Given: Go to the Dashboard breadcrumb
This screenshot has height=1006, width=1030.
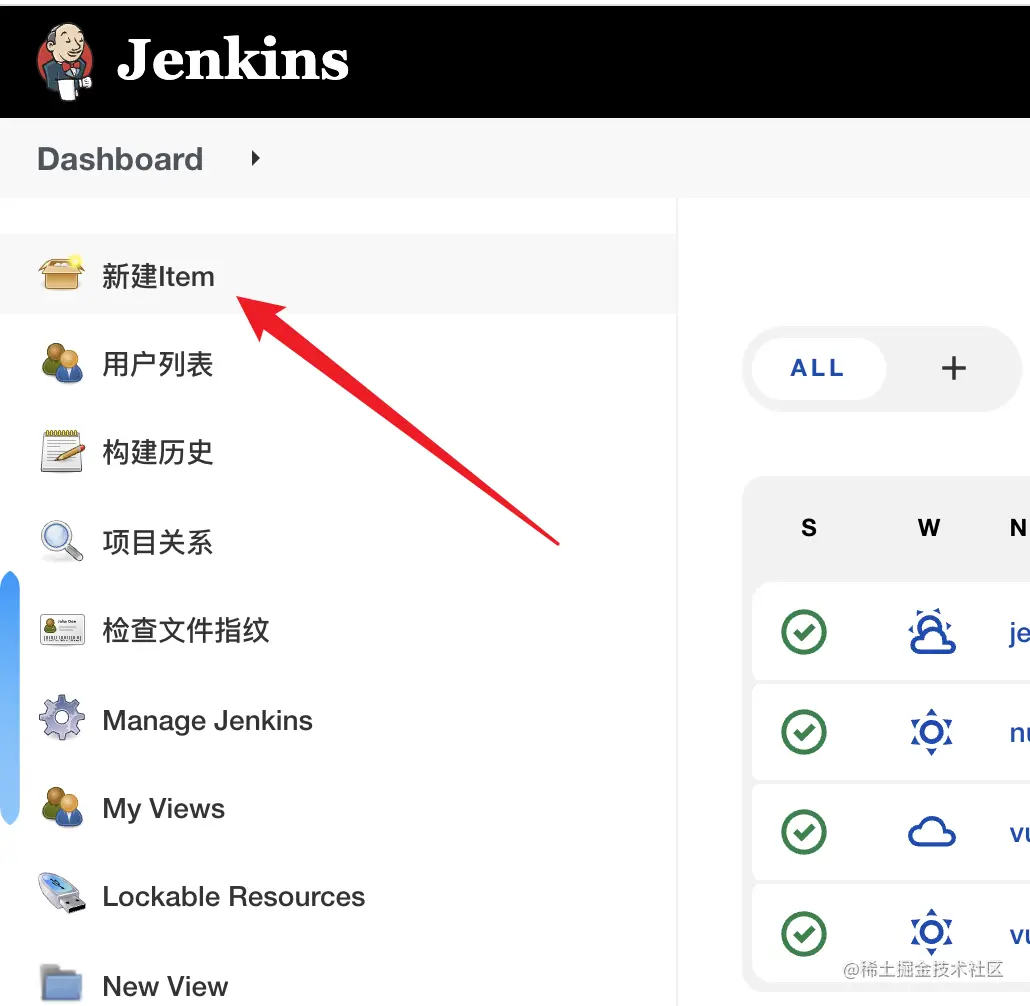Looking at the screenshot, I should [x=120, y=159].
